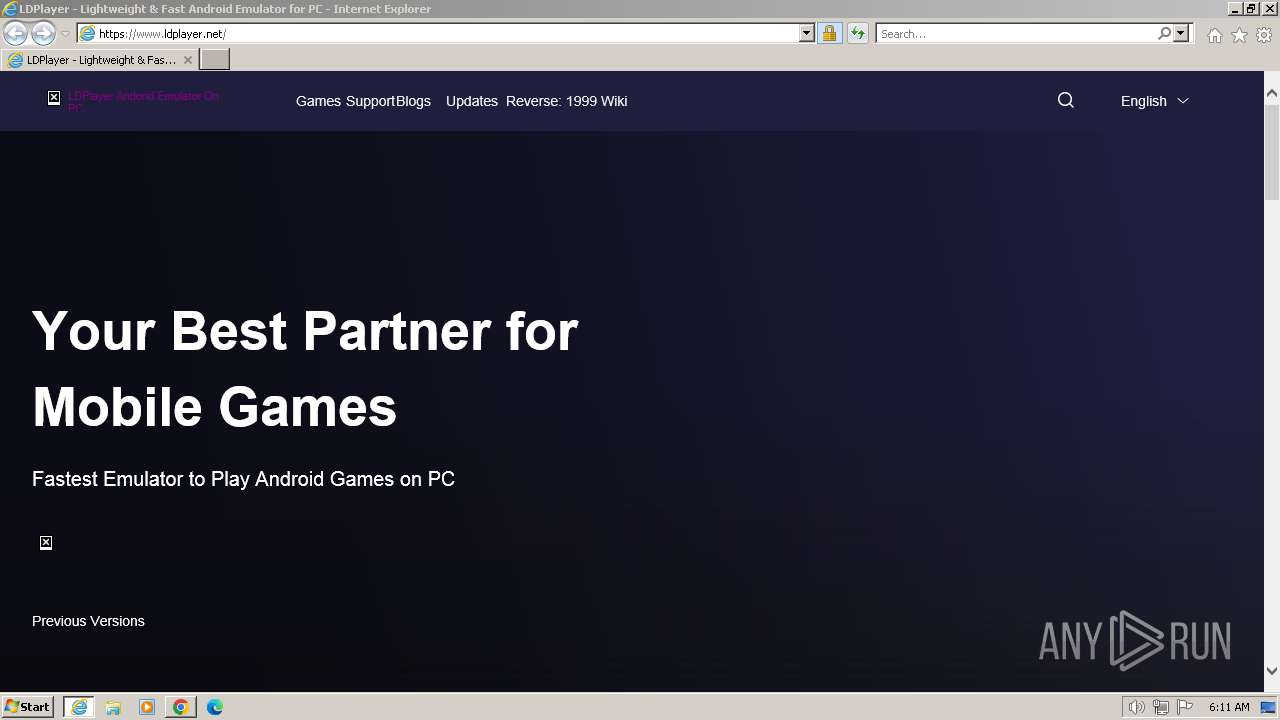Open Windows Media Player taskbar icon
1280x720 pixels.
[x=147, y=707]
